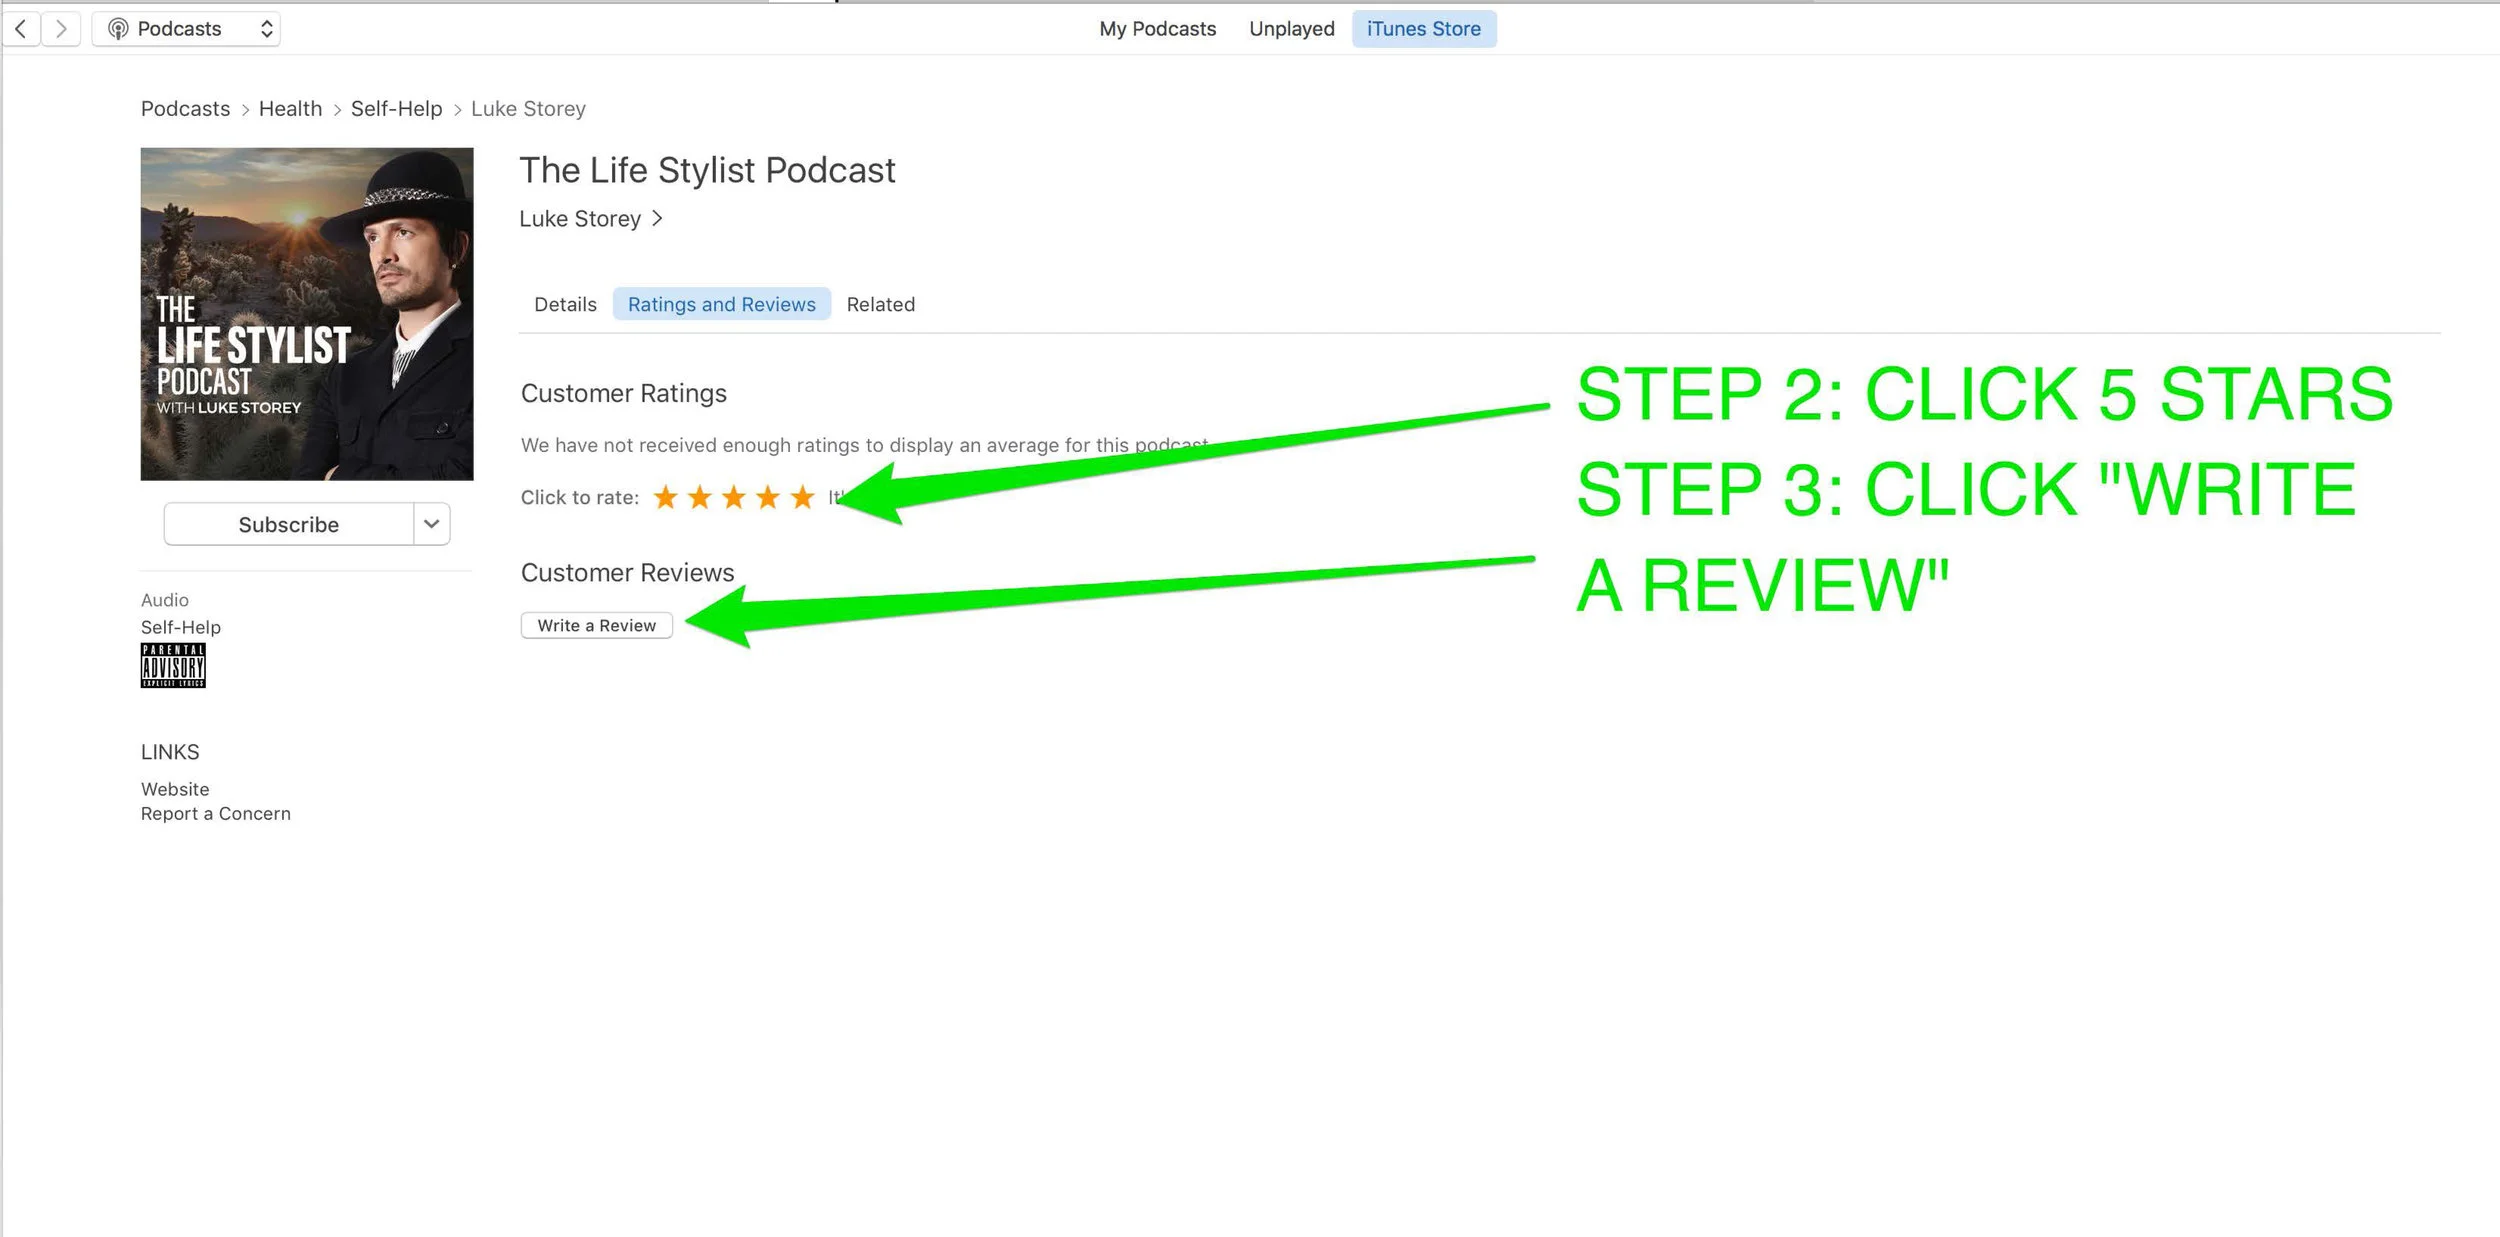Image resolution: width=2500 pixels, height=1237 pixels.
Task: Subscribe to The Life Stylist Podcast
Action: [289, 524]
